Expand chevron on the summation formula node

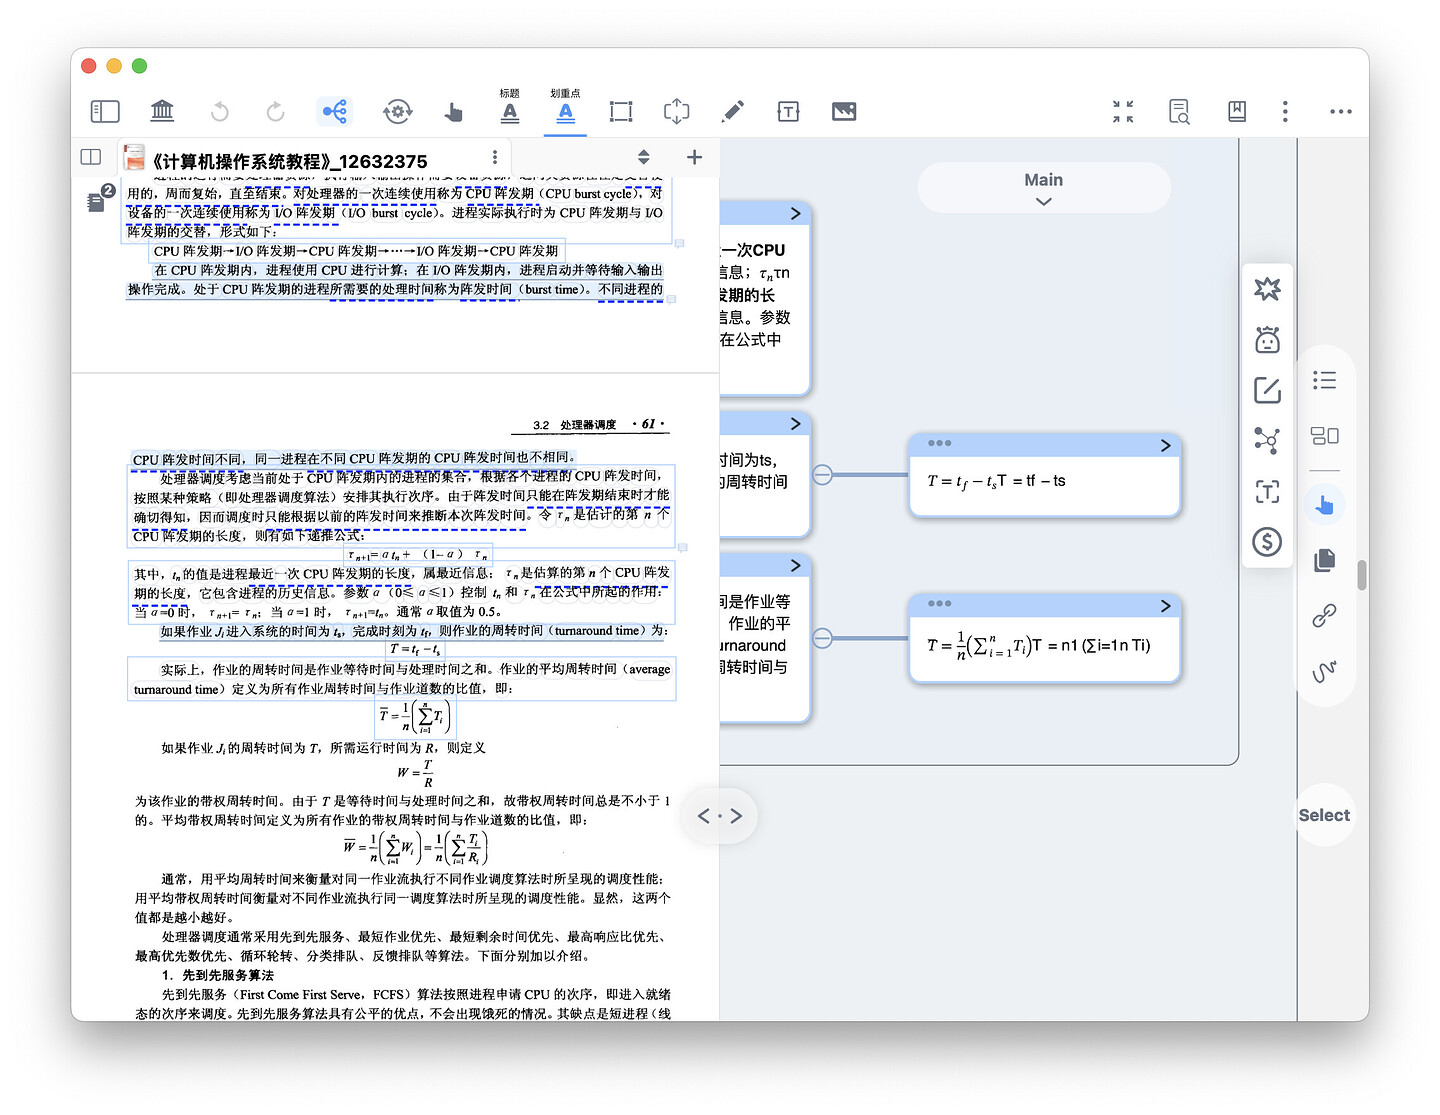point(1165,606)
